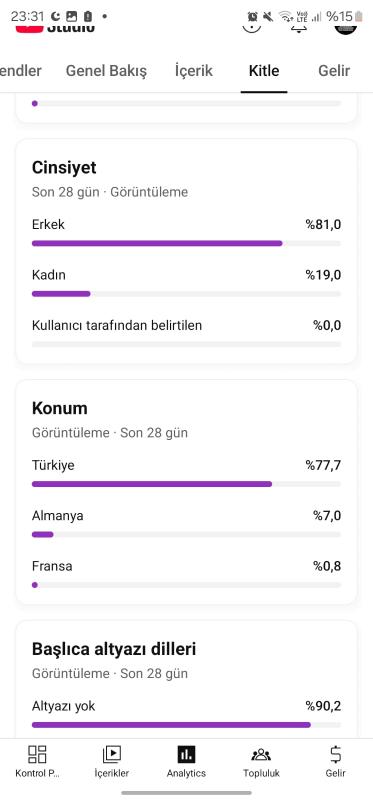Tap the Altyazı yok row
Image resolution: width=373 pixels, height=800 pixels.
[186, 714]
